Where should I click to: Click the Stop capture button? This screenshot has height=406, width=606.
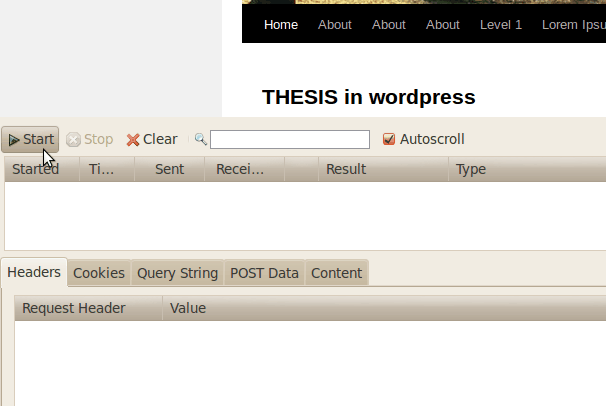[90, 139]
